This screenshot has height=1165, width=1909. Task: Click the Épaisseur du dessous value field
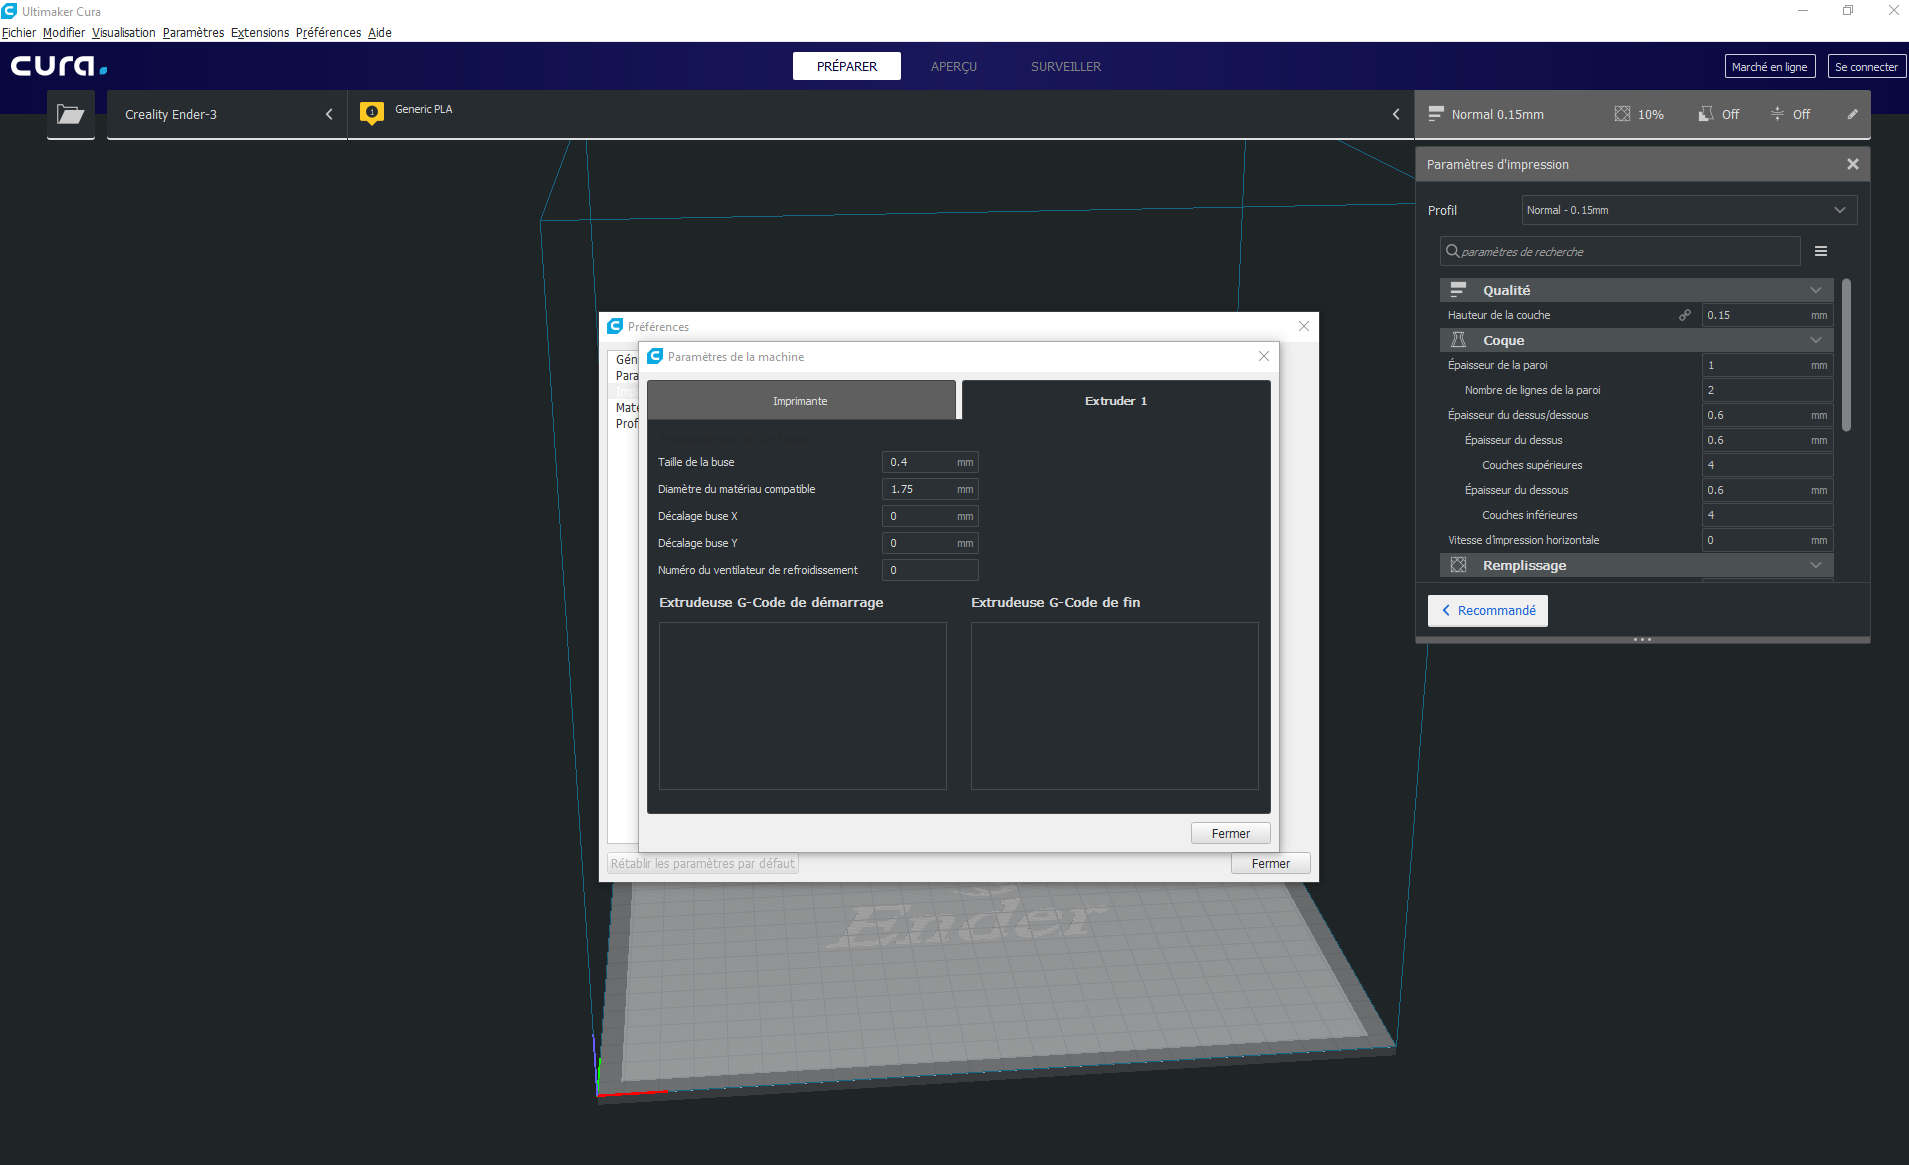click(x=1768, y=490)
